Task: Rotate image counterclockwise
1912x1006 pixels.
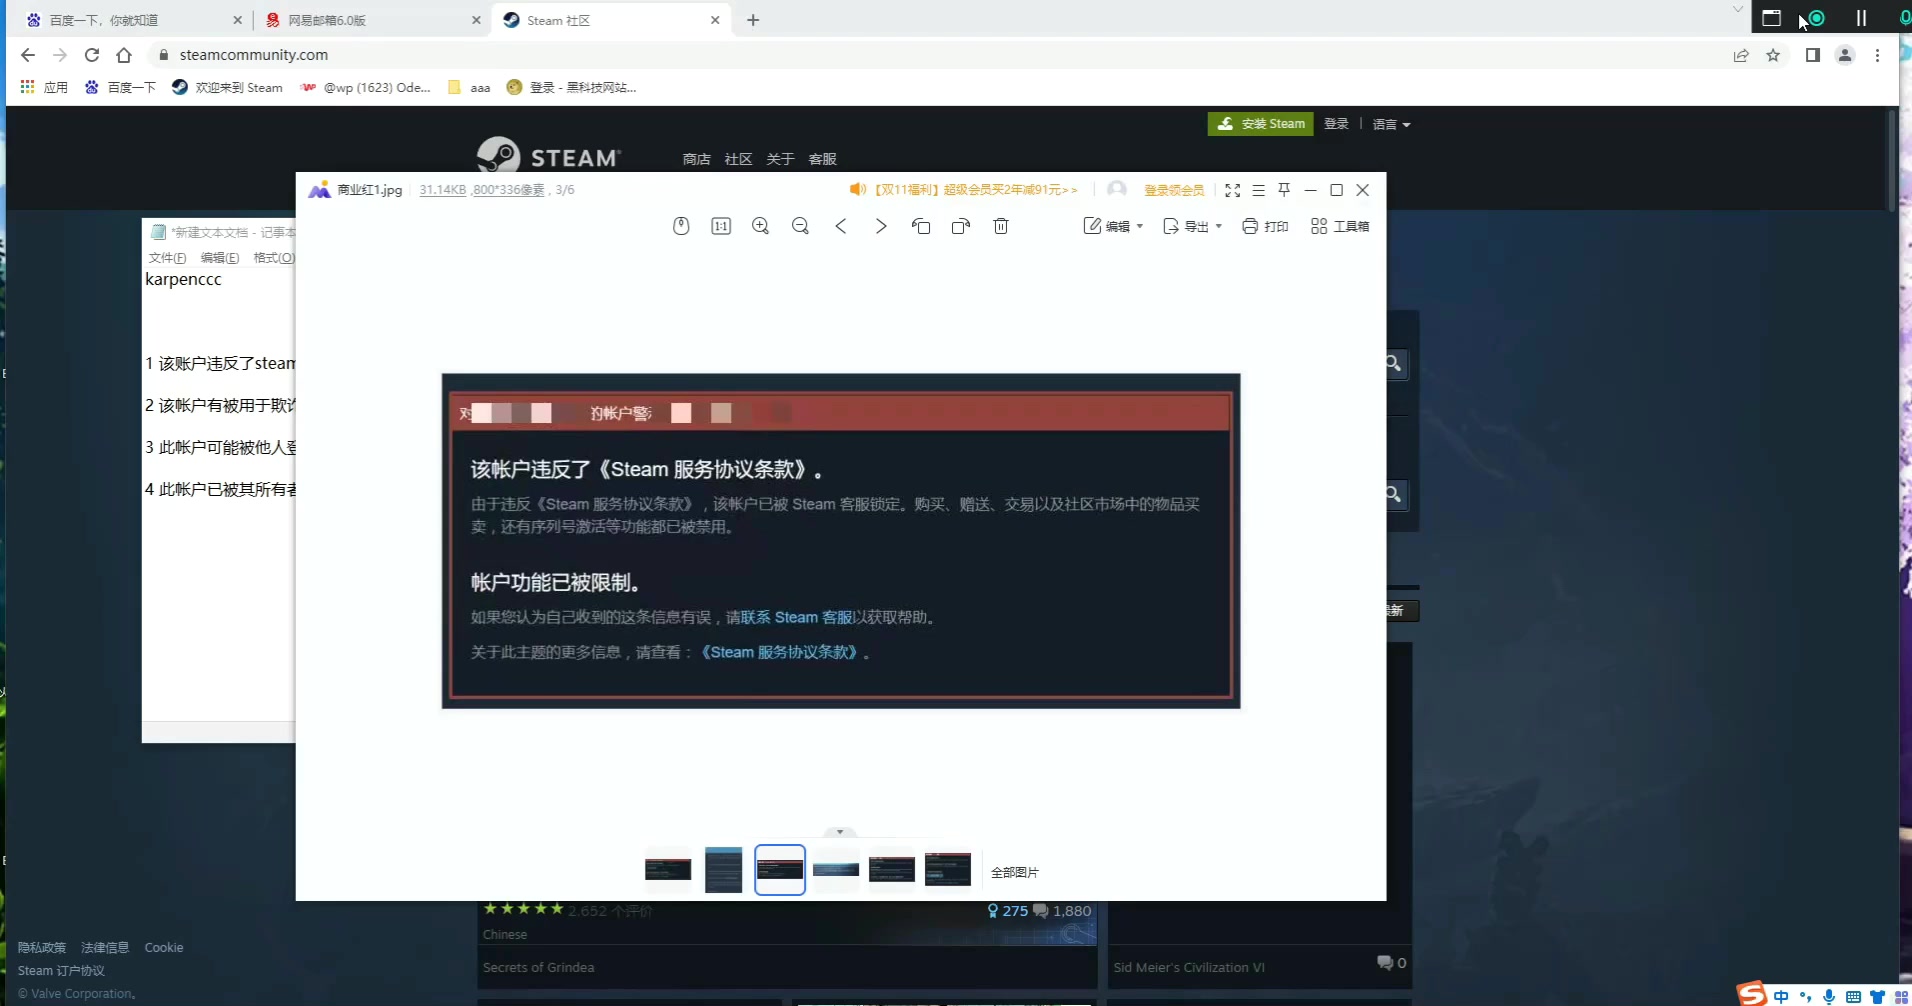Action: (921, 226)
